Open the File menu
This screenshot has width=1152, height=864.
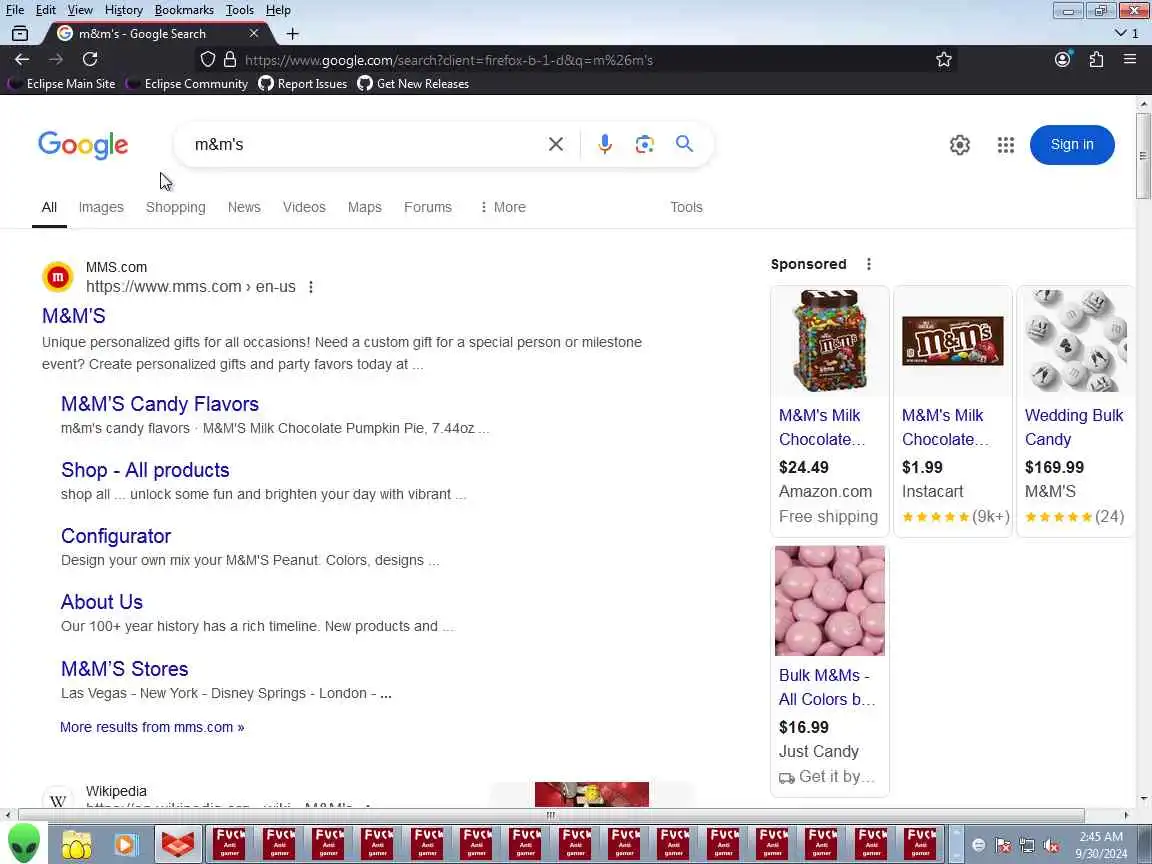point(15,10)
